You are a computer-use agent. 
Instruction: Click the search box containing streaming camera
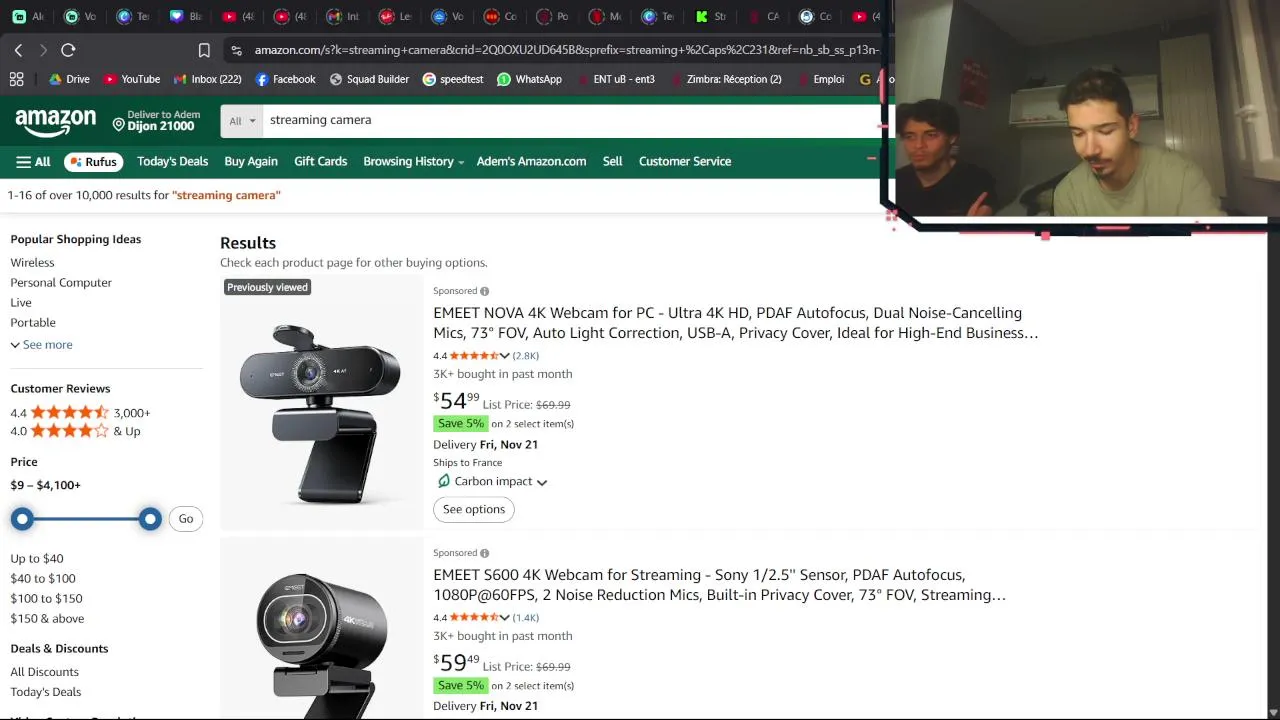point(560,120)
